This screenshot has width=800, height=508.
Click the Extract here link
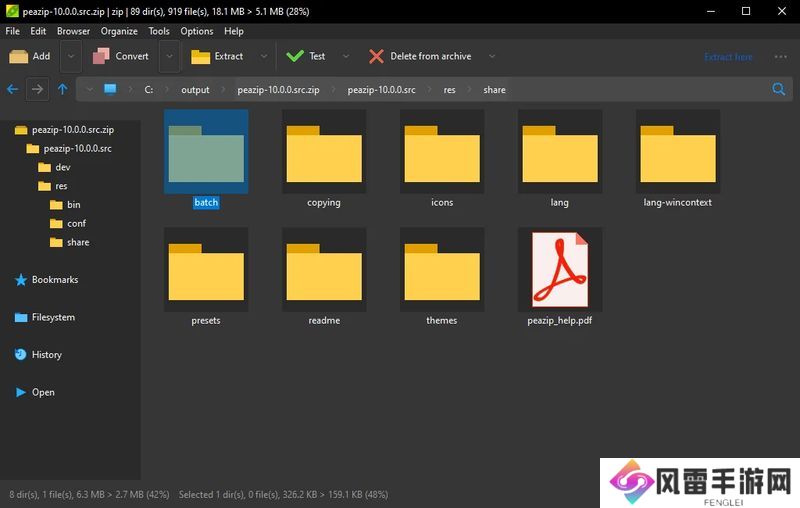[728, 57]
